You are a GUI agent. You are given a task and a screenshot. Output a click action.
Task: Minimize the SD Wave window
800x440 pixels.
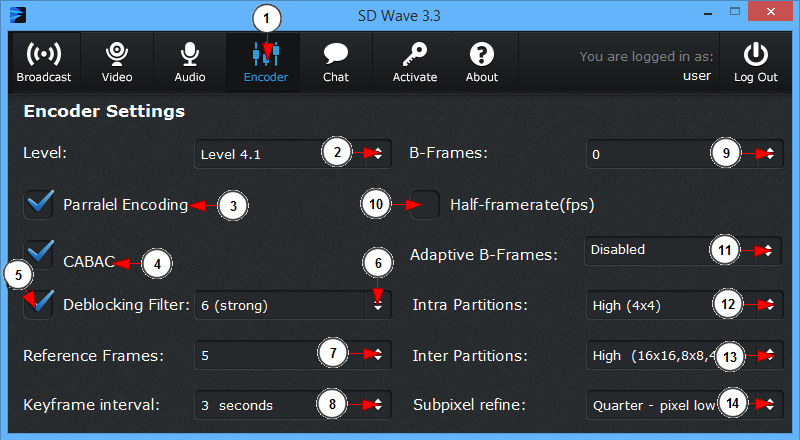point(708,13)
